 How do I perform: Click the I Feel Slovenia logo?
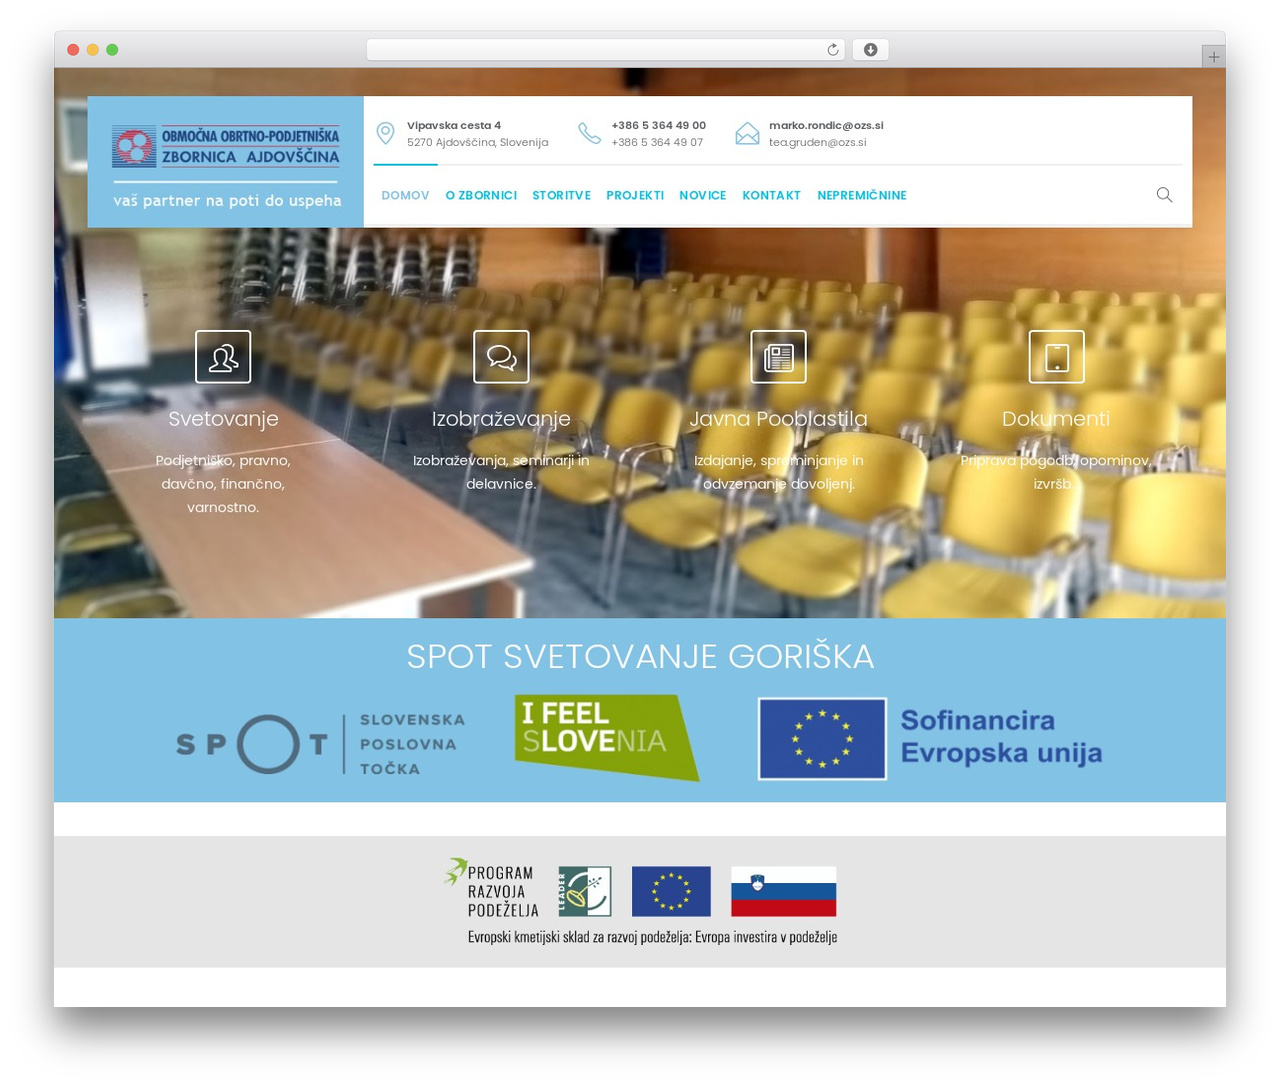606,738
